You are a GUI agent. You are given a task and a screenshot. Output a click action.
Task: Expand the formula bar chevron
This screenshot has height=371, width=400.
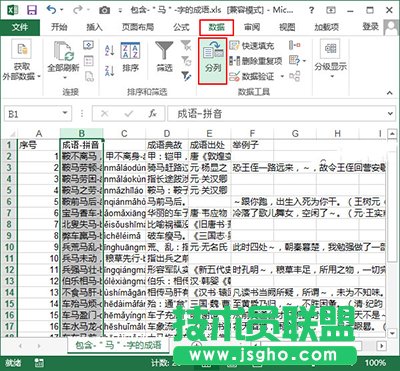(390, 114)
